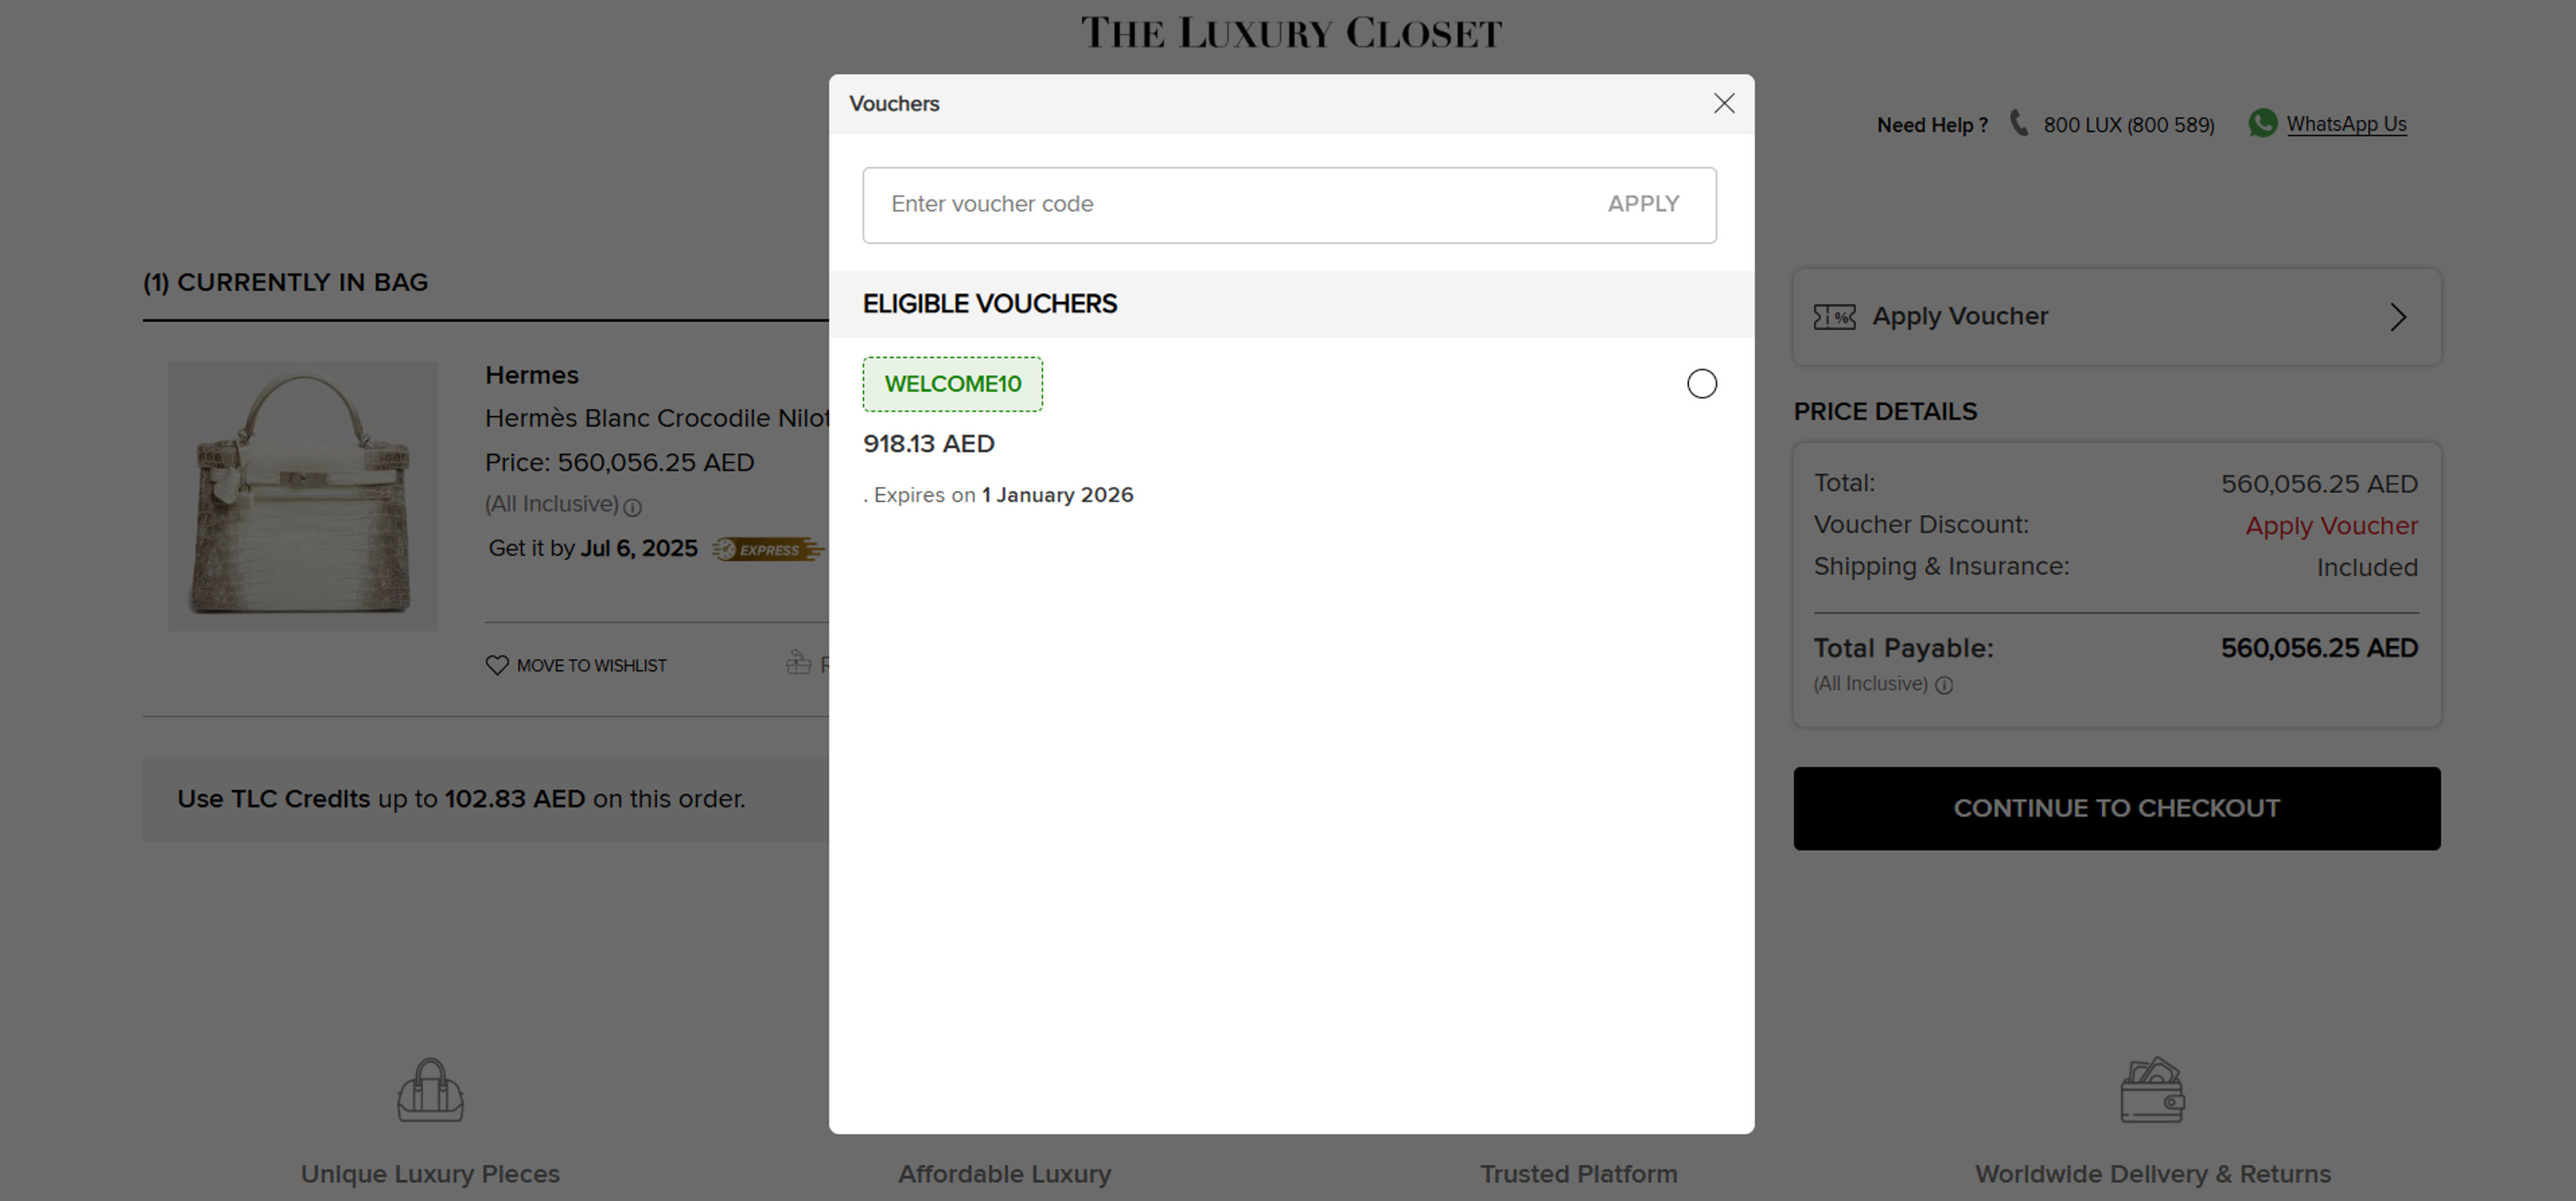Click the 918.13 AED voucher amount
The width and height of the screenshot is (2576, 1201).
point(928,444)
